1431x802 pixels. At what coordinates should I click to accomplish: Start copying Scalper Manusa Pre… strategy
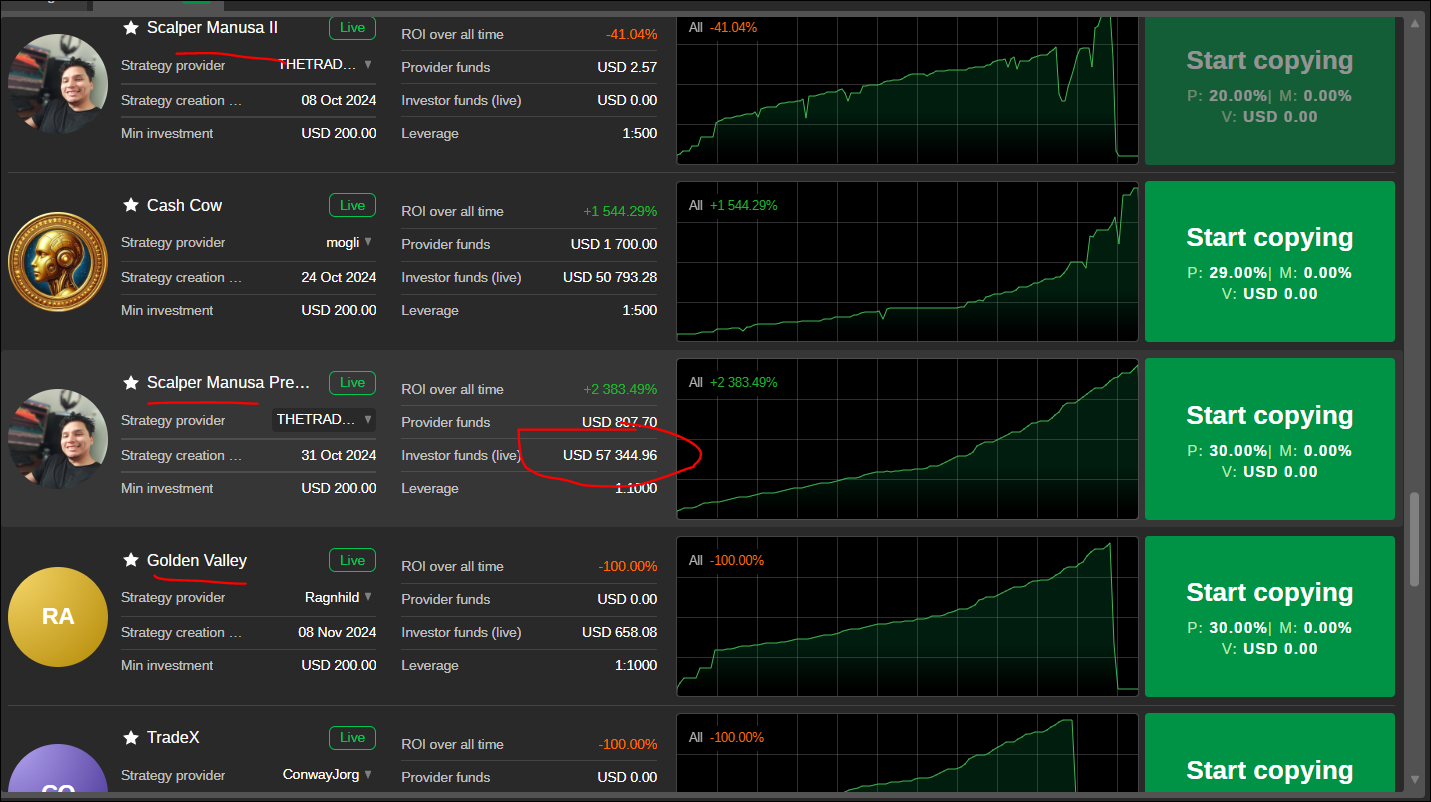pos(1269,439)
